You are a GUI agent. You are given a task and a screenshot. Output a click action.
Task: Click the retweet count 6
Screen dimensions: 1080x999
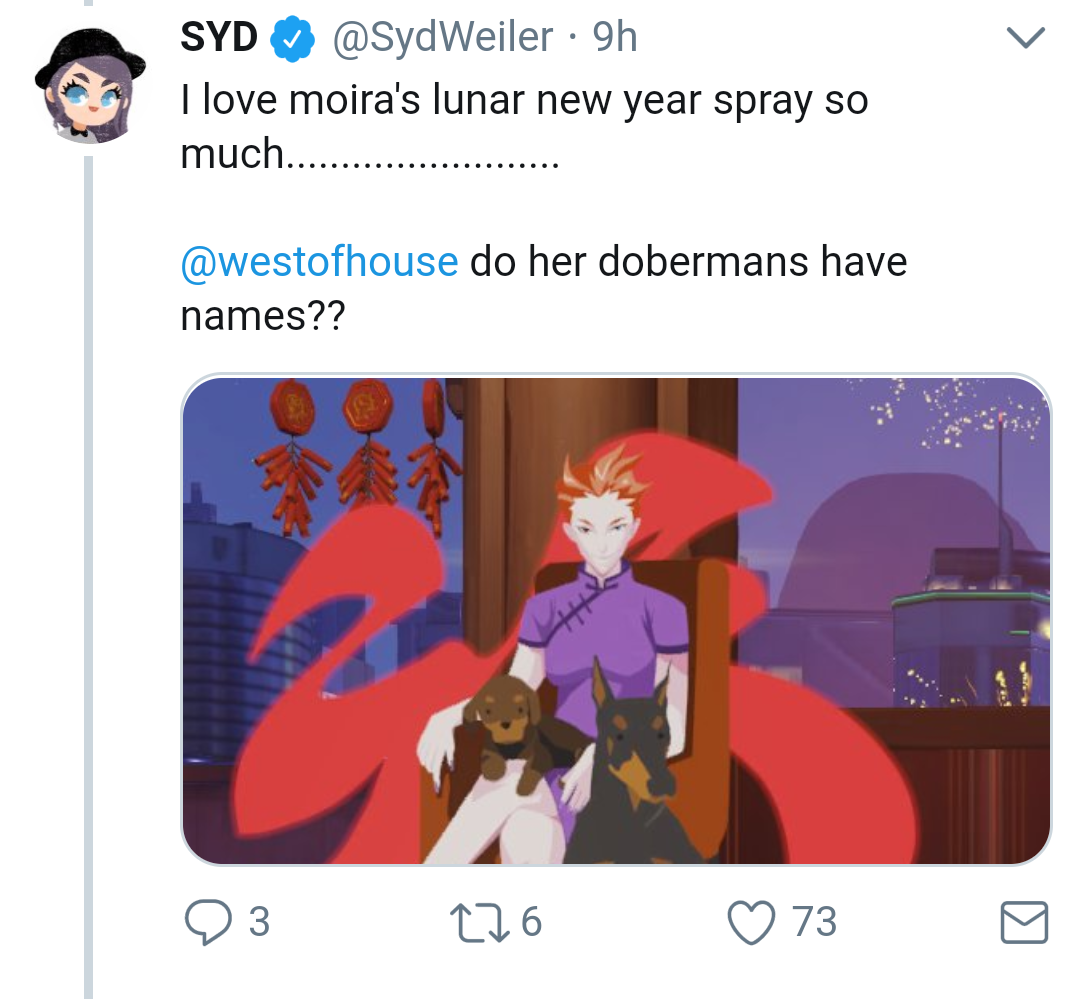click(x=531, y=922)
